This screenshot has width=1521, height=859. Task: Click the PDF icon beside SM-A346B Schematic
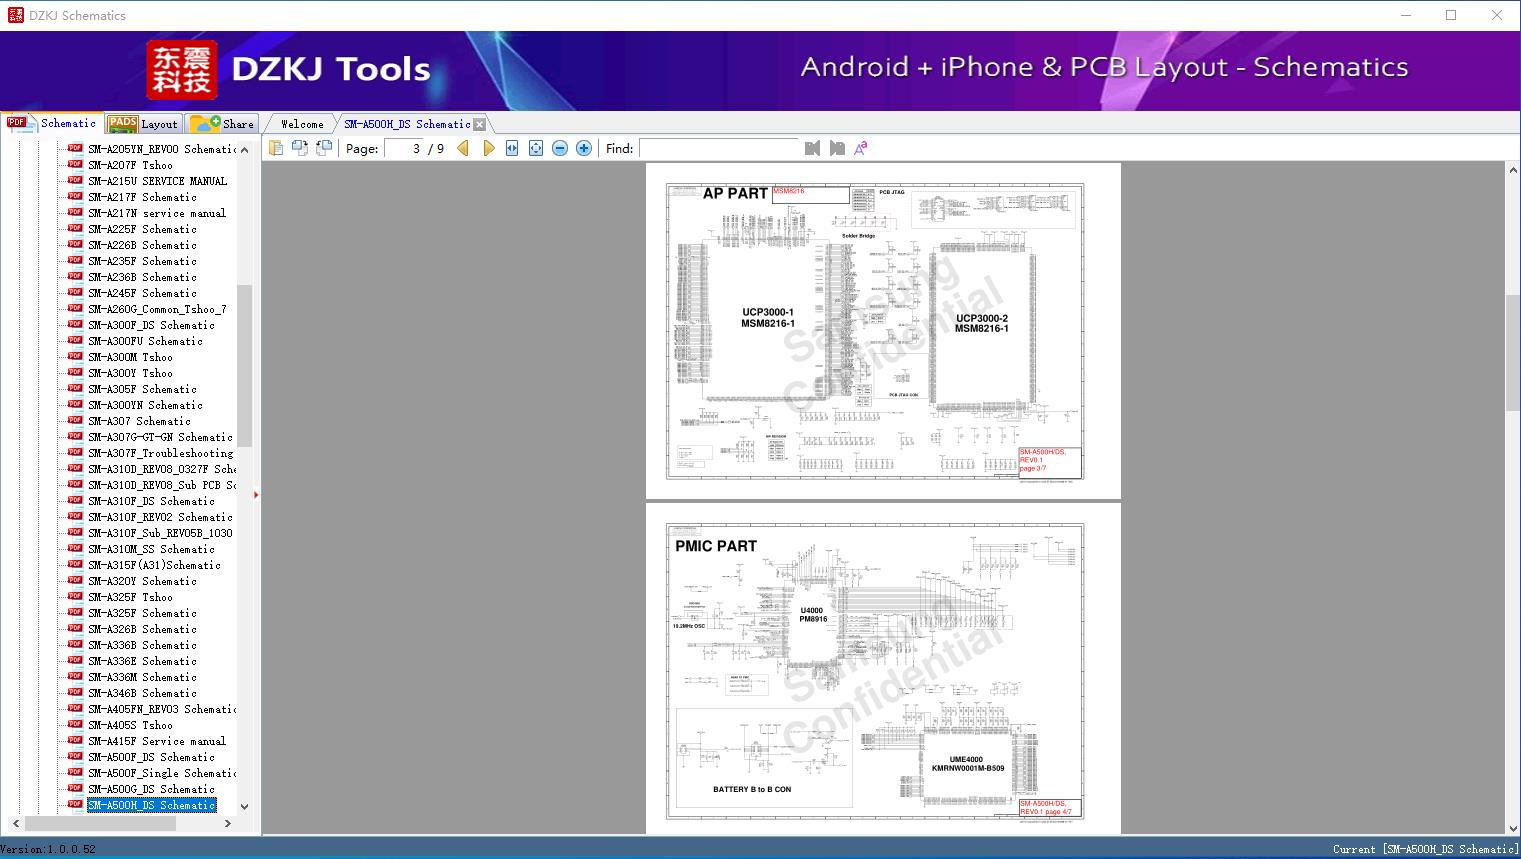tap(75, 693)
